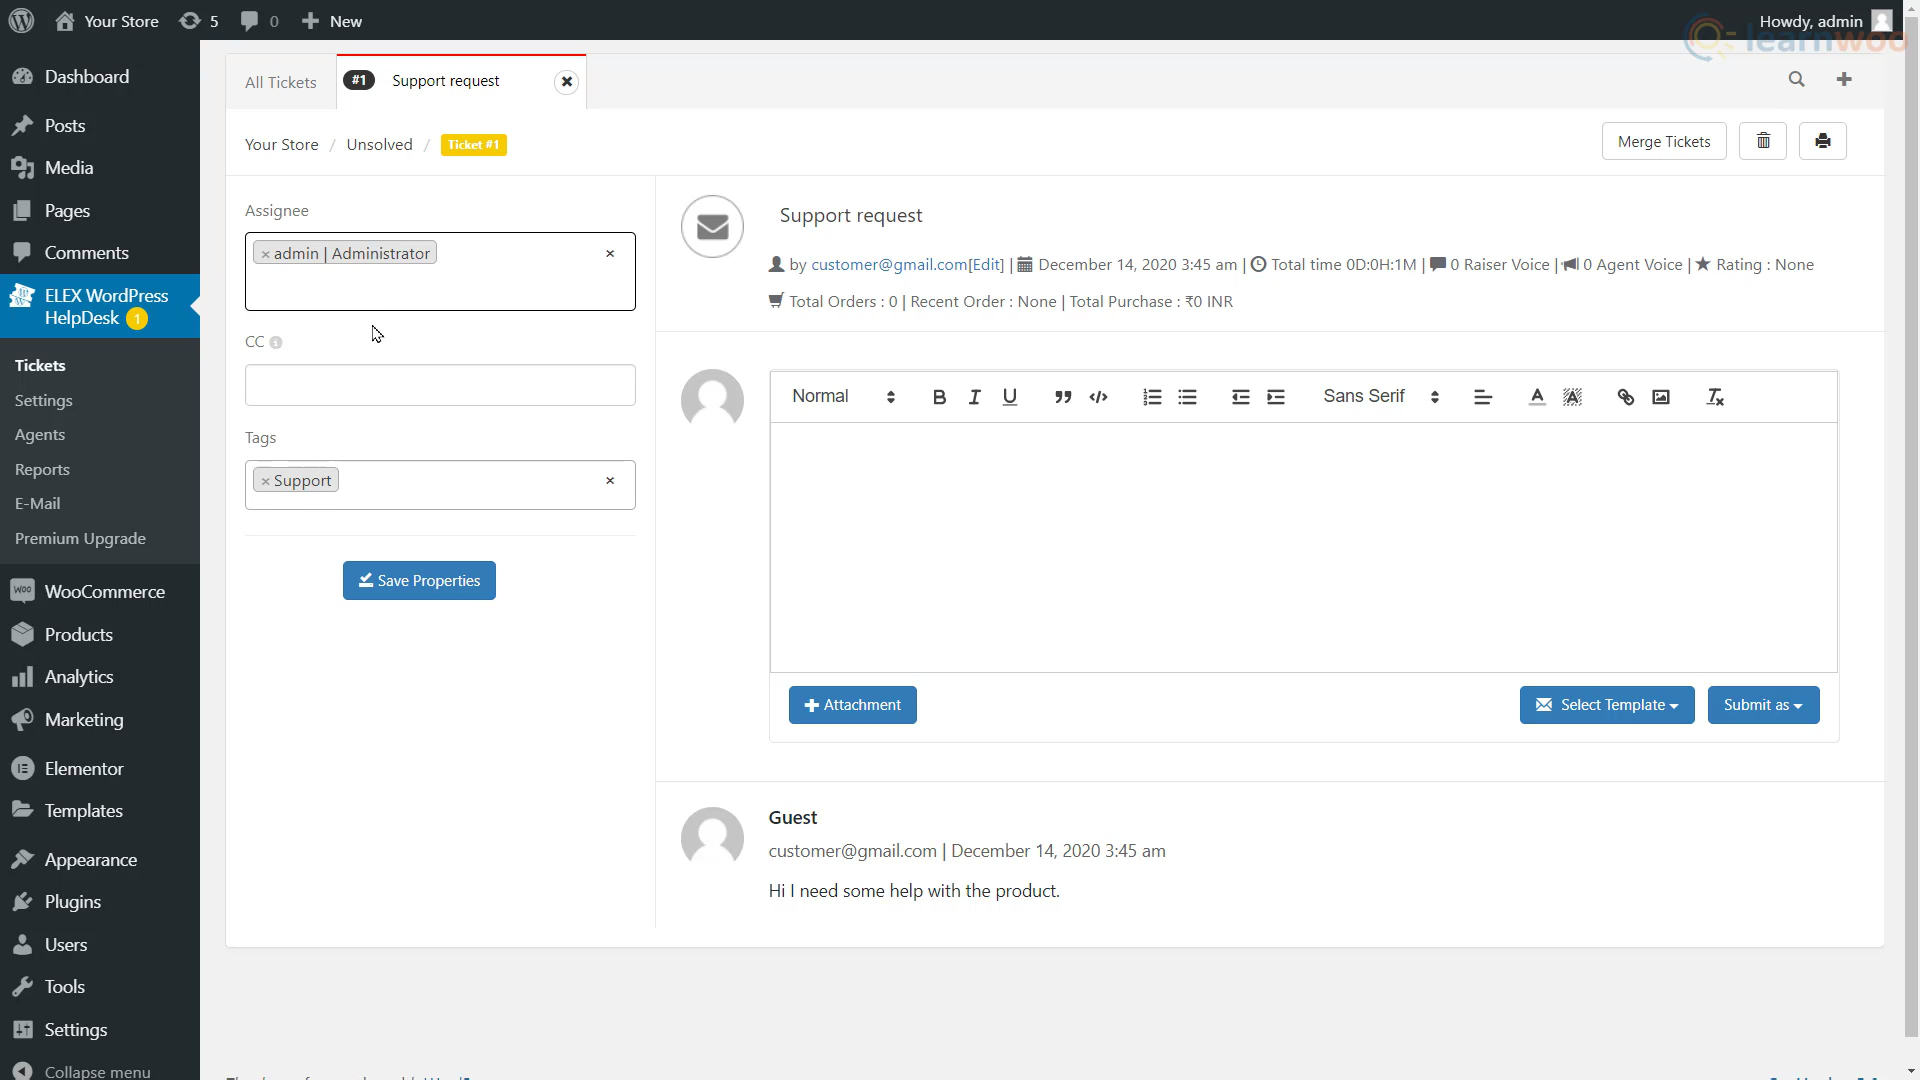Increase indent in editor
Image resolution: width=1920 pixels, height=1080 pixels.
pyautogui.click(x=1276, y=397)
